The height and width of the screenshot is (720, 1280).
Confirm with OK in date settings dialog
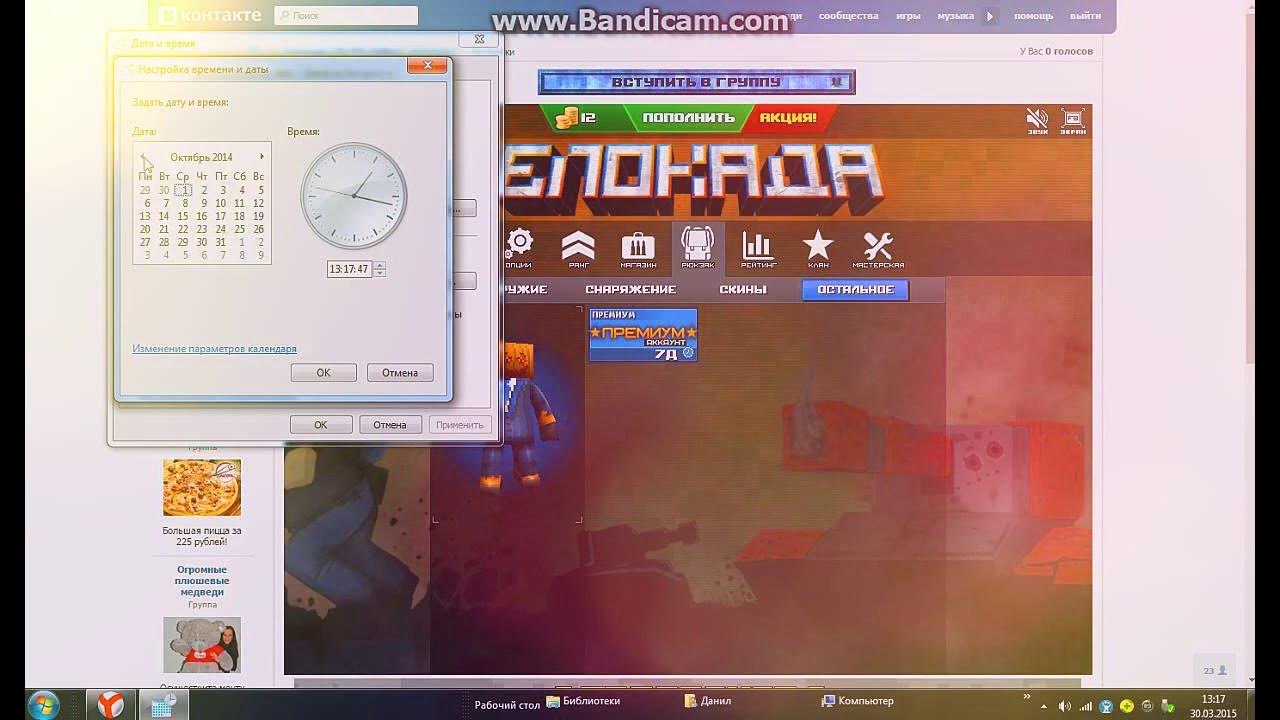point(323,372)
